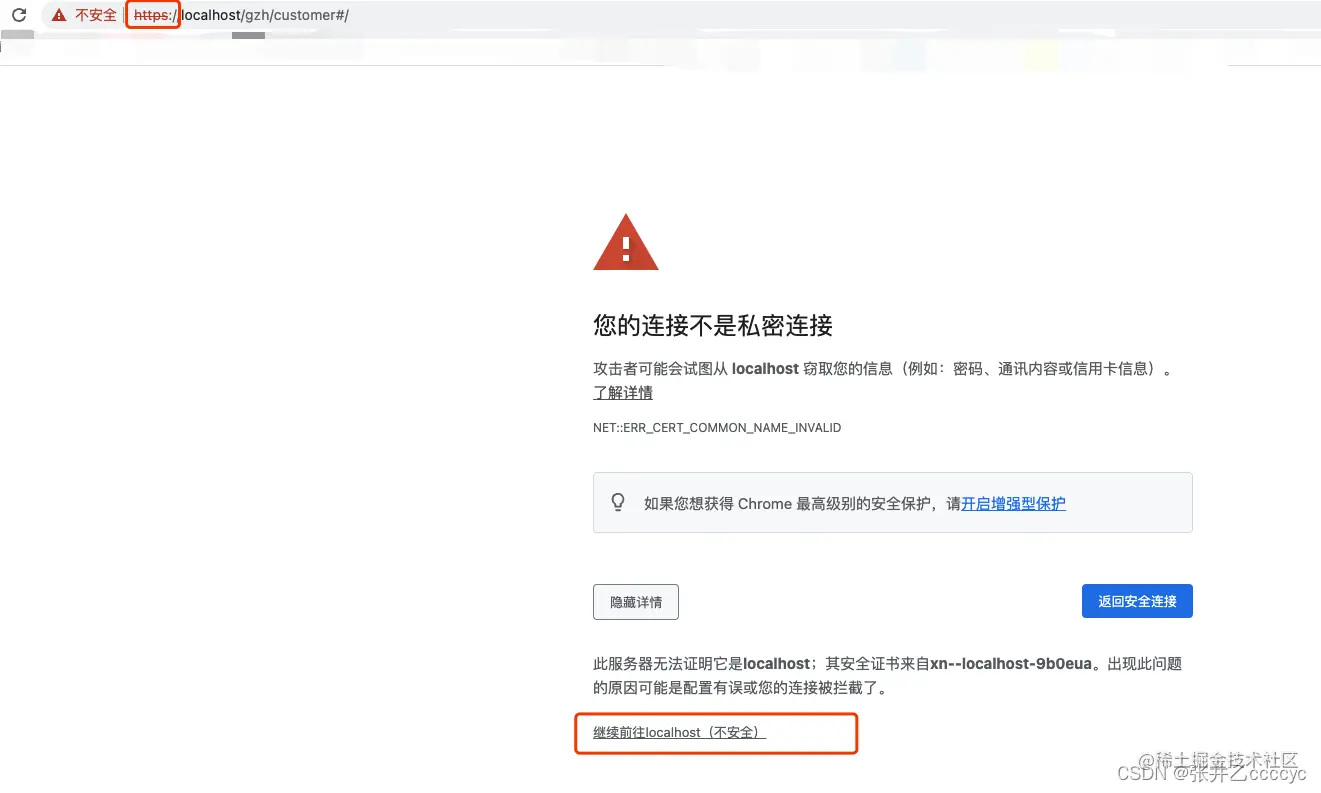Select the NET::ERR_CERT_COMMON_NAME_INVALID error code

pos(716,427)
